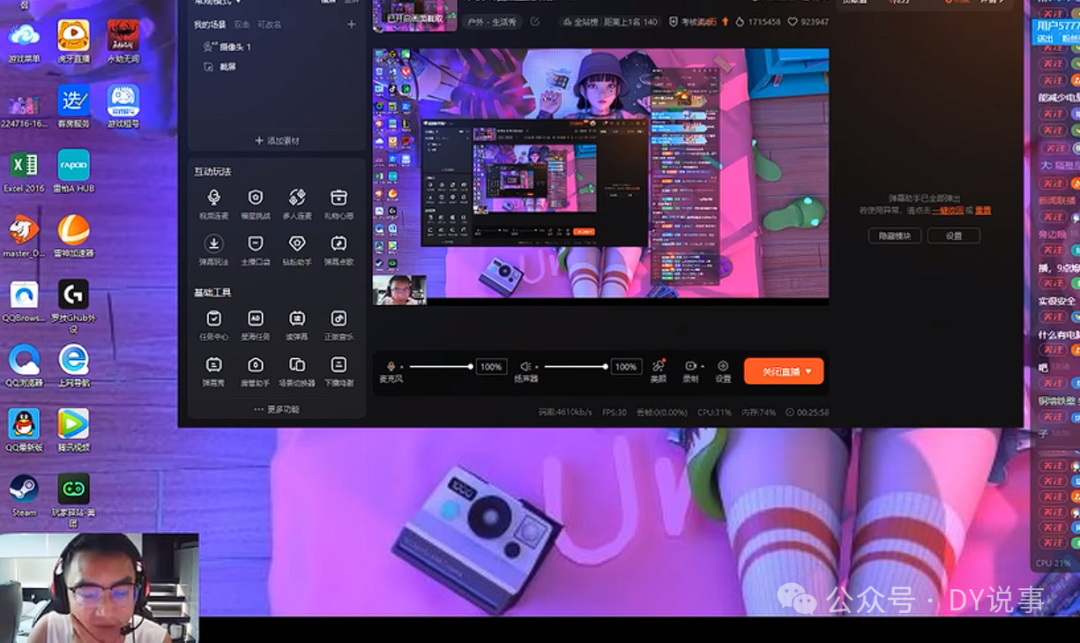The width and height of the screenshot is (1080, 643).
Task: Open the record options dropdown arrow
Action: tap(702, 366)
